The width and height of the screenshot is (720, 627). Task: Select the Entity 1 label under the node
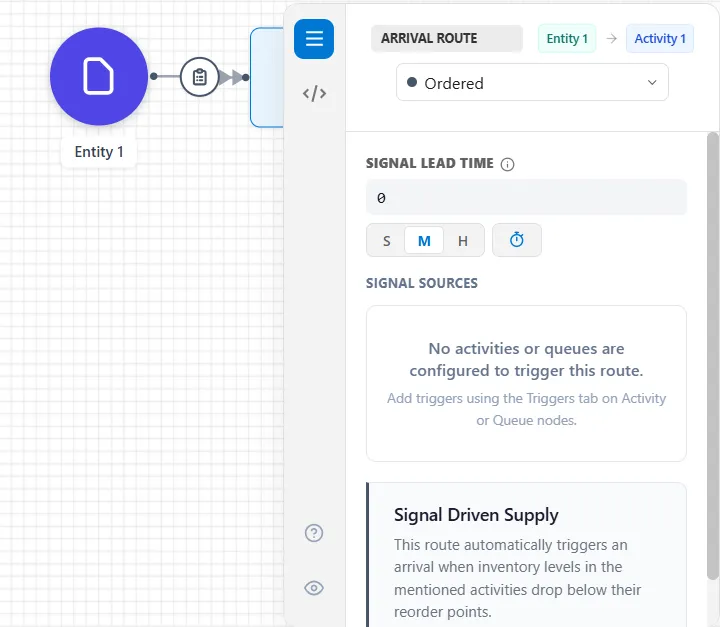click(x=99, y=152)
